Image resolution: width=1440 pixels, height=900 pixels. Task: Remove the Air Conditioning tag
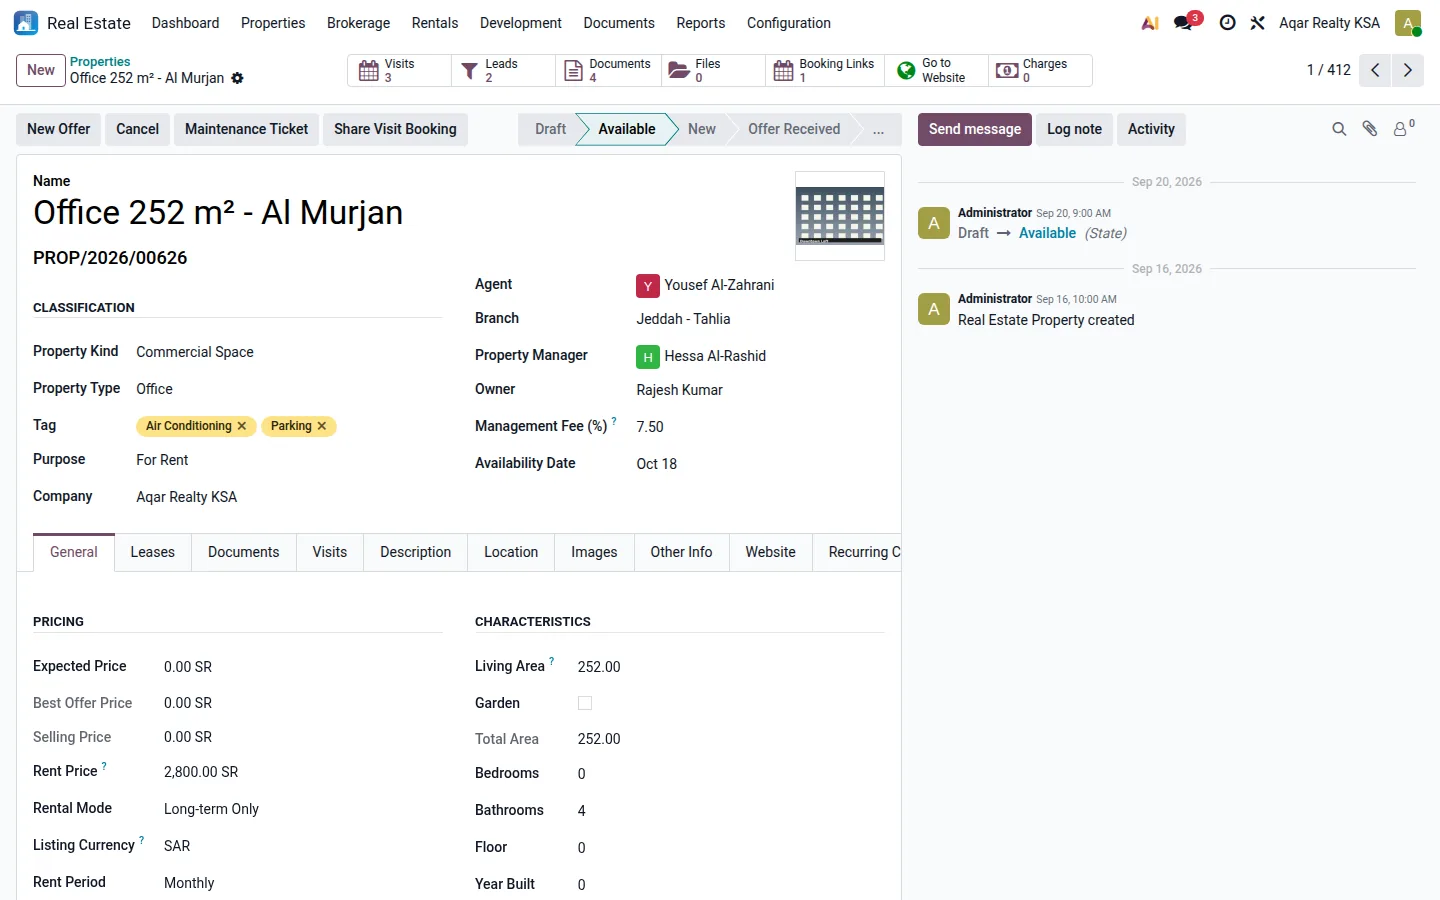pos(242,426)
